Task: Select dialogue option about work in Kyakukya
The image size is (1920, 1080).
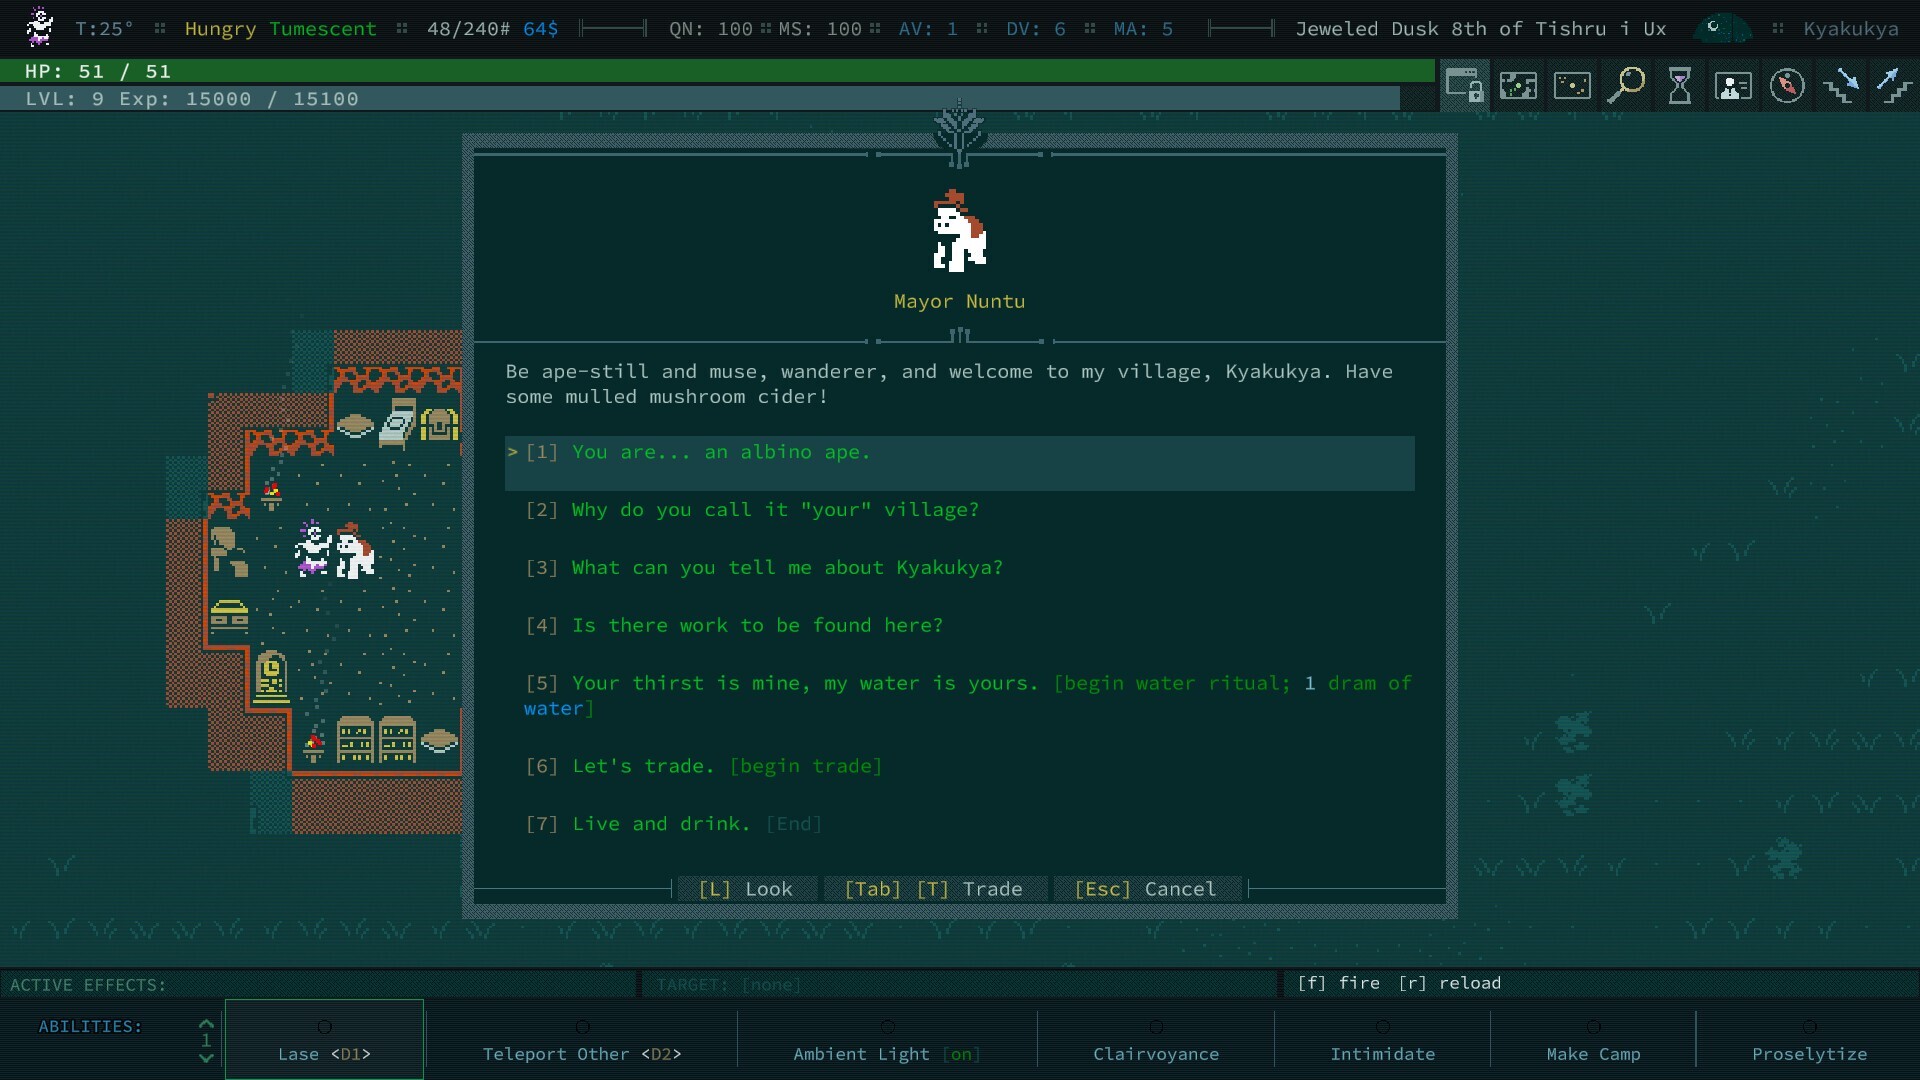Action: pyautogui.click(x=733, y=625)
